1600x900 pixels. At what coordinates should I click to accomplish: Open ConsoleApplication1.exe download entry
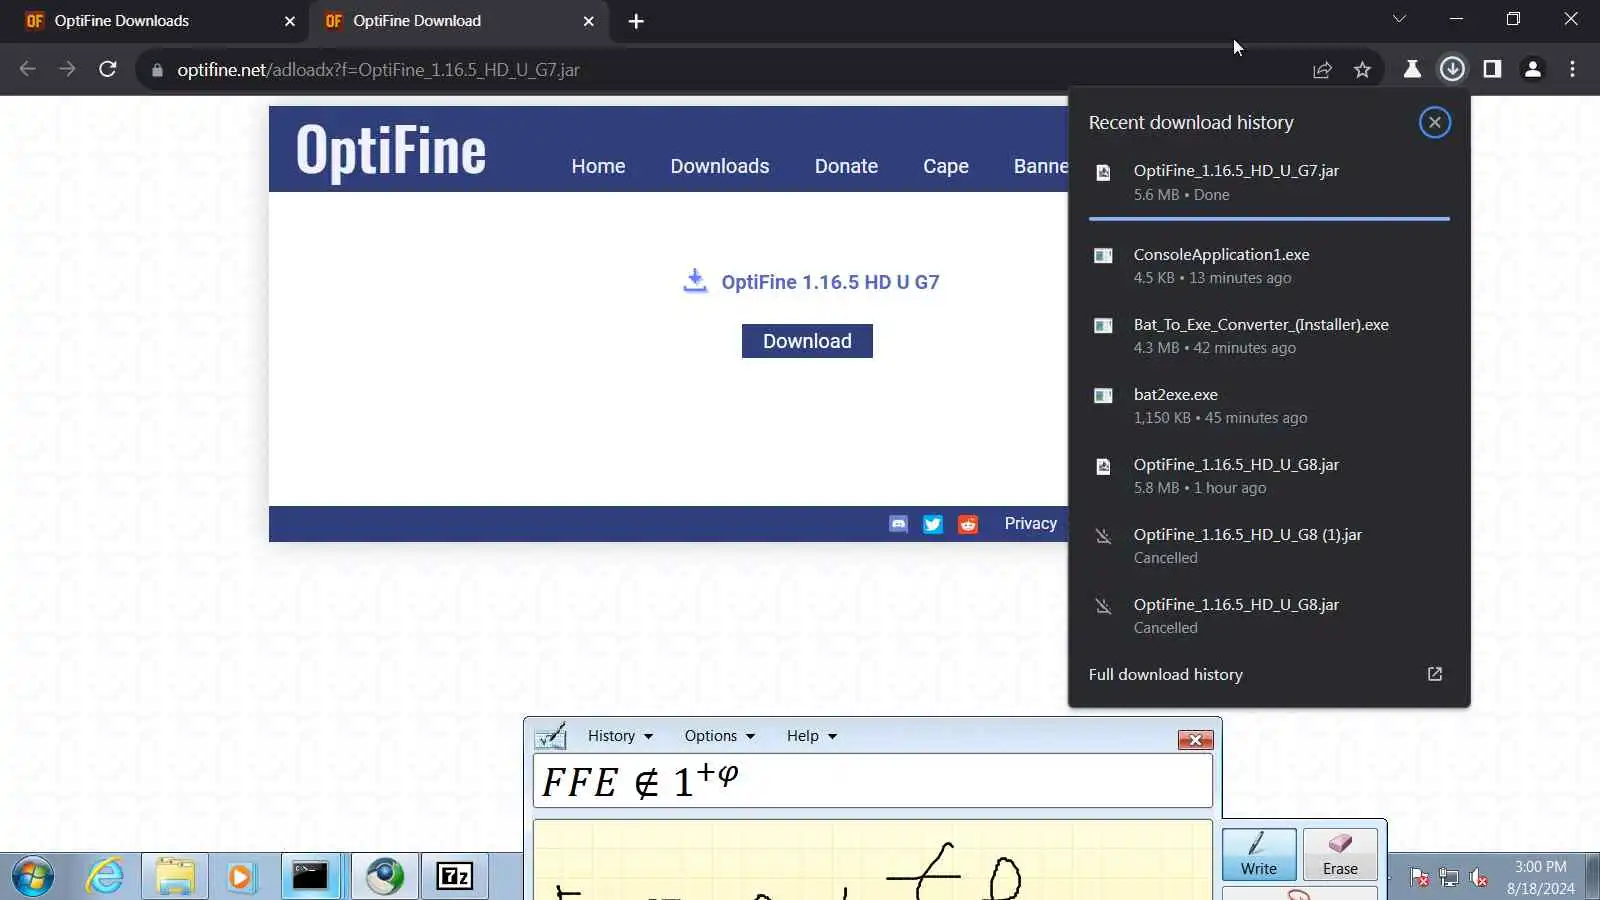tap(1269, 266)
